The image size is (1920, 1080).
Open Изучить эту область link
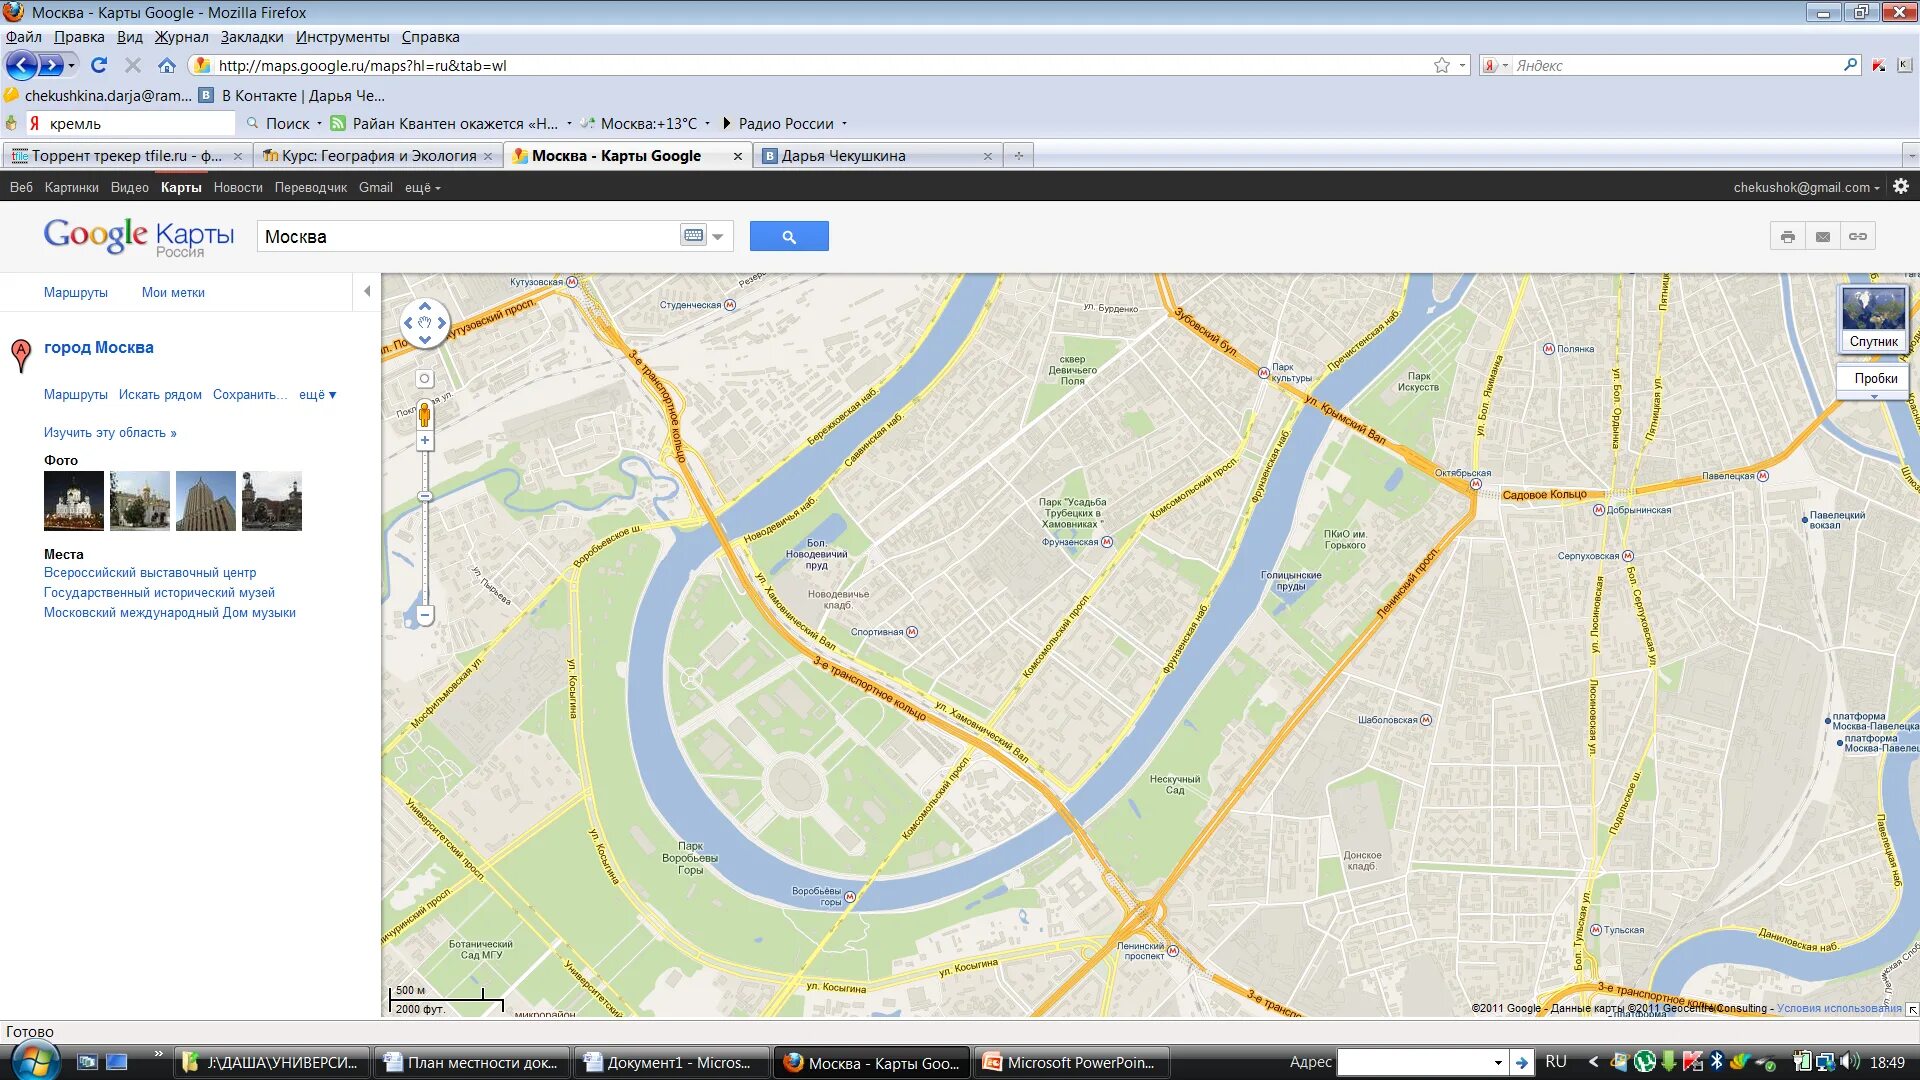pyautogui.click(x=110, y=433)
